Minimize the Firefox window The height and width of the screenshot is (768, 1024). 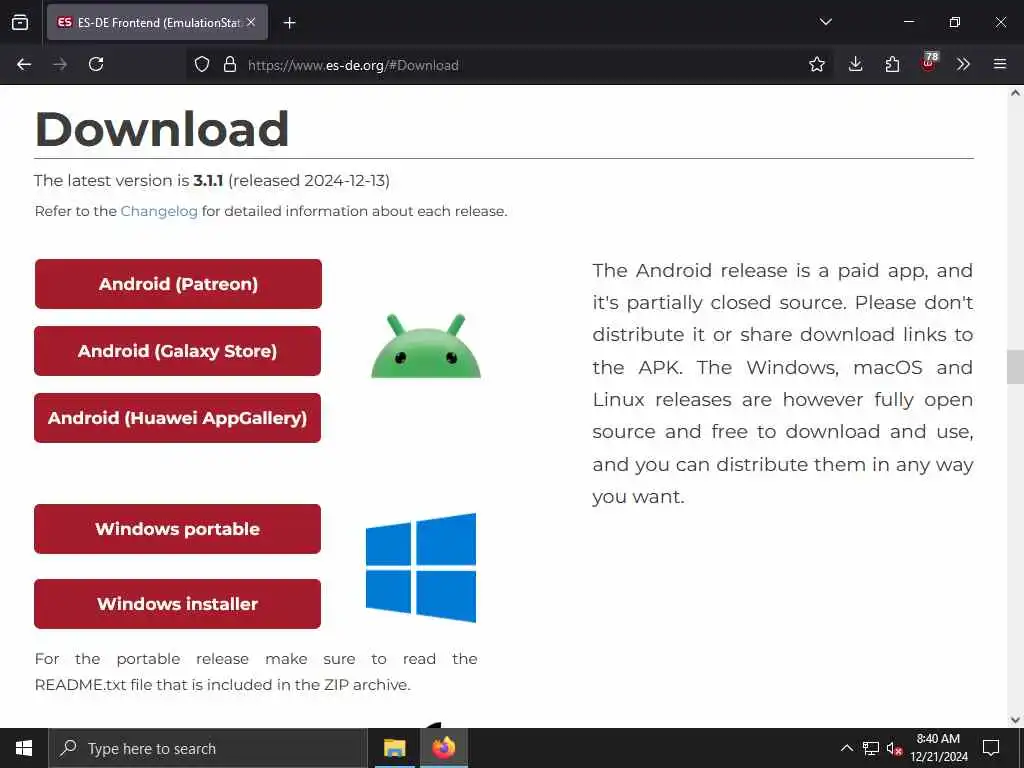coord(908,22)
